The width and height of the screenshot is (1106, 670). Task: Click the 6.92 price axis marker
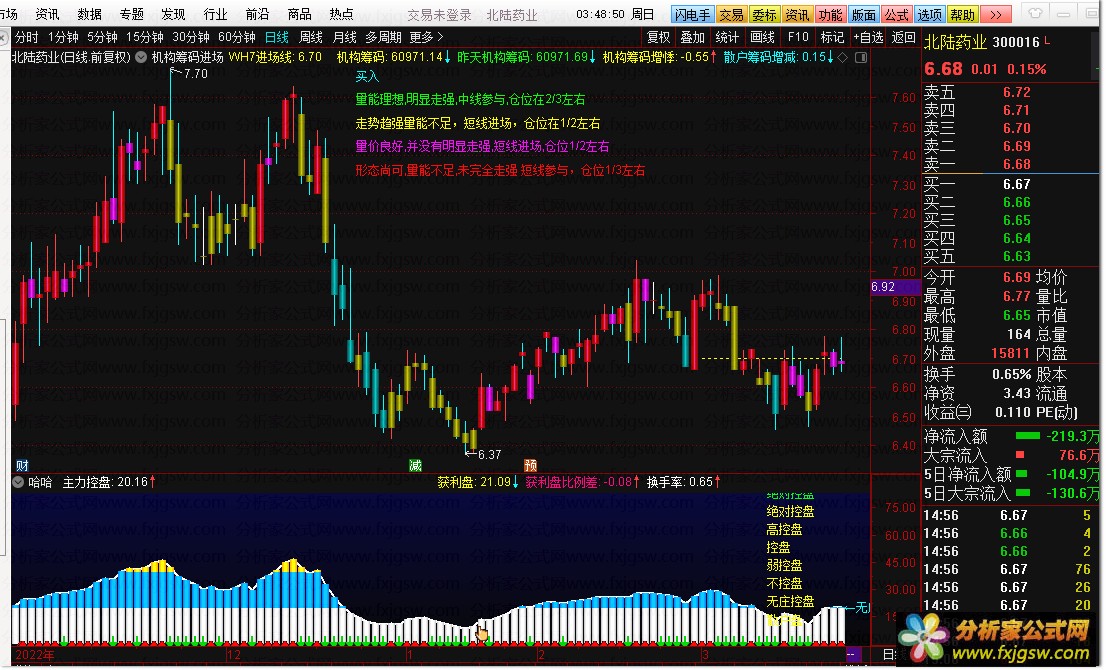click(895, 287)
